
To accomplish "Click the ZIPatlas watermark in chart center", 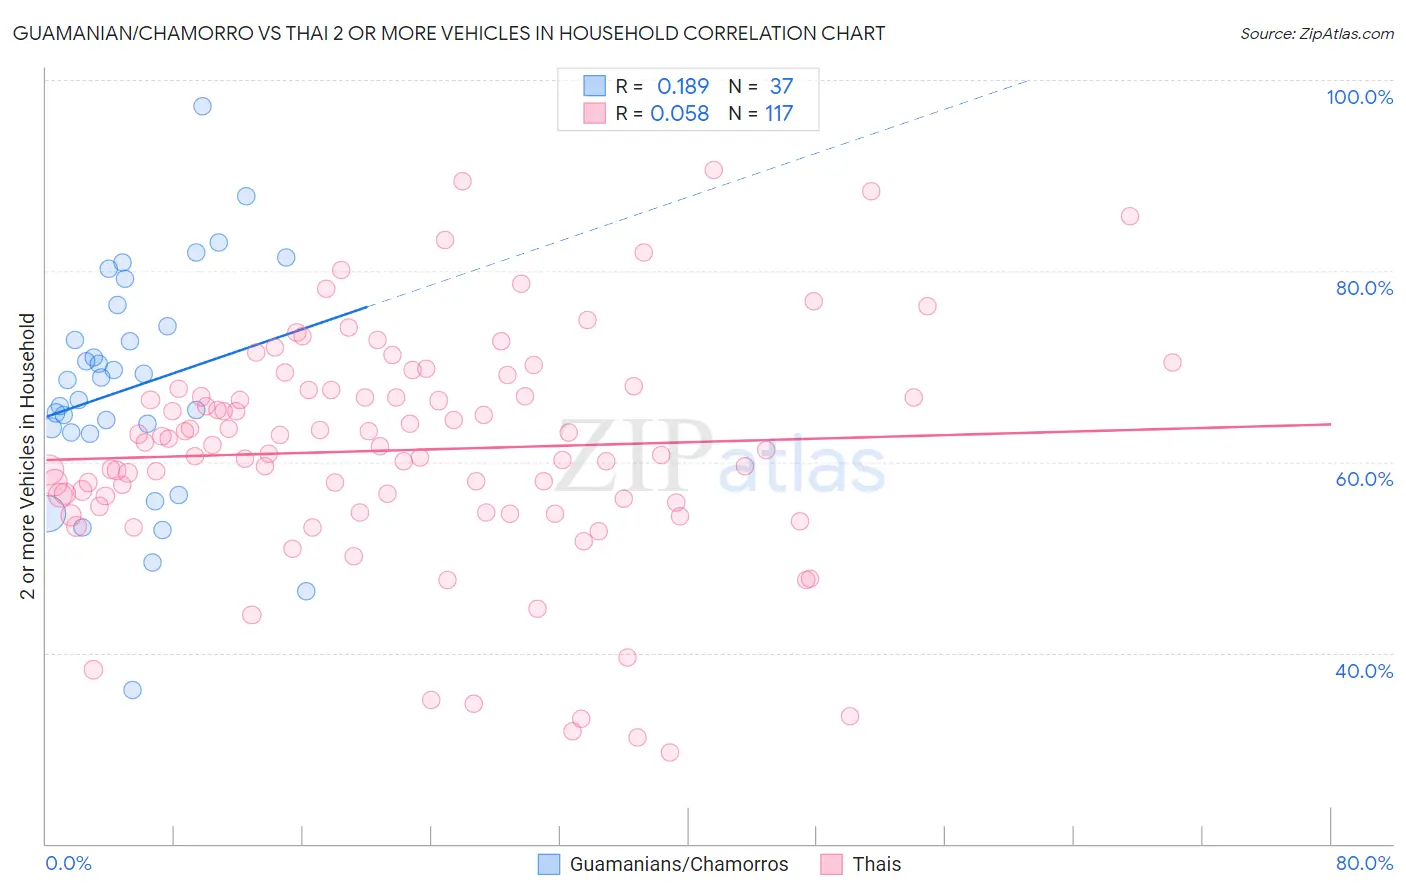I will [x=720, y=456].
